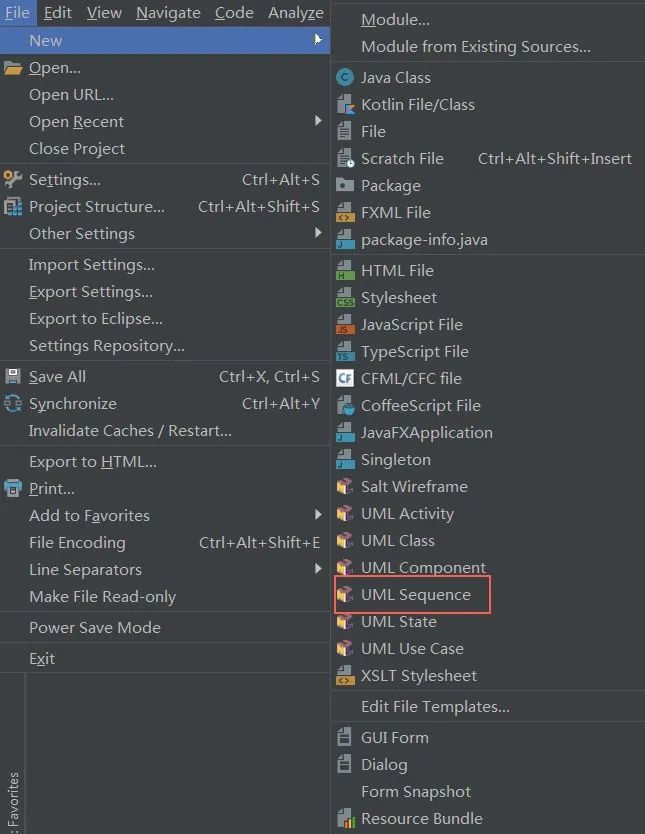
Task: Click the Singleton template icon
Action: click(345, 460)
